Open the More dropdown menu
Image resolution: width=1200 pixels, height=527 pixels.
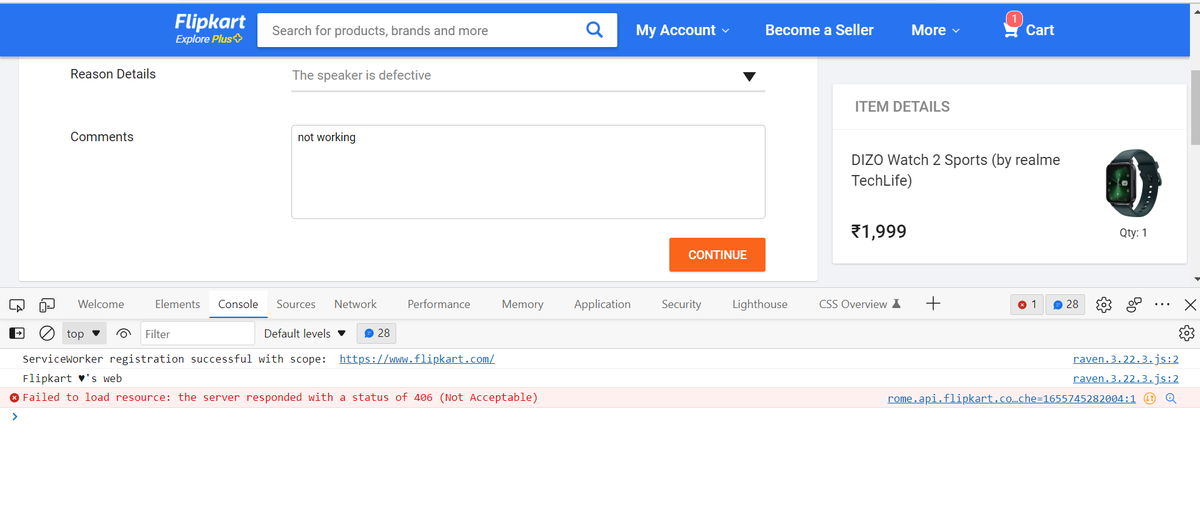tap(935, 30)
